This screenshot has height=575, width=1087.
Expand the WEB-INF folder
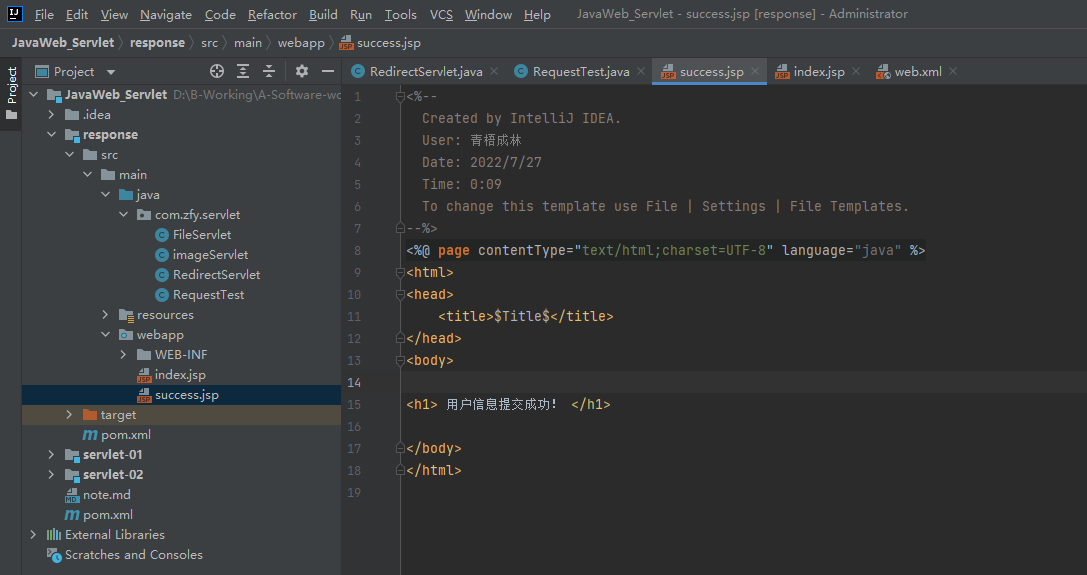[123, 355]
